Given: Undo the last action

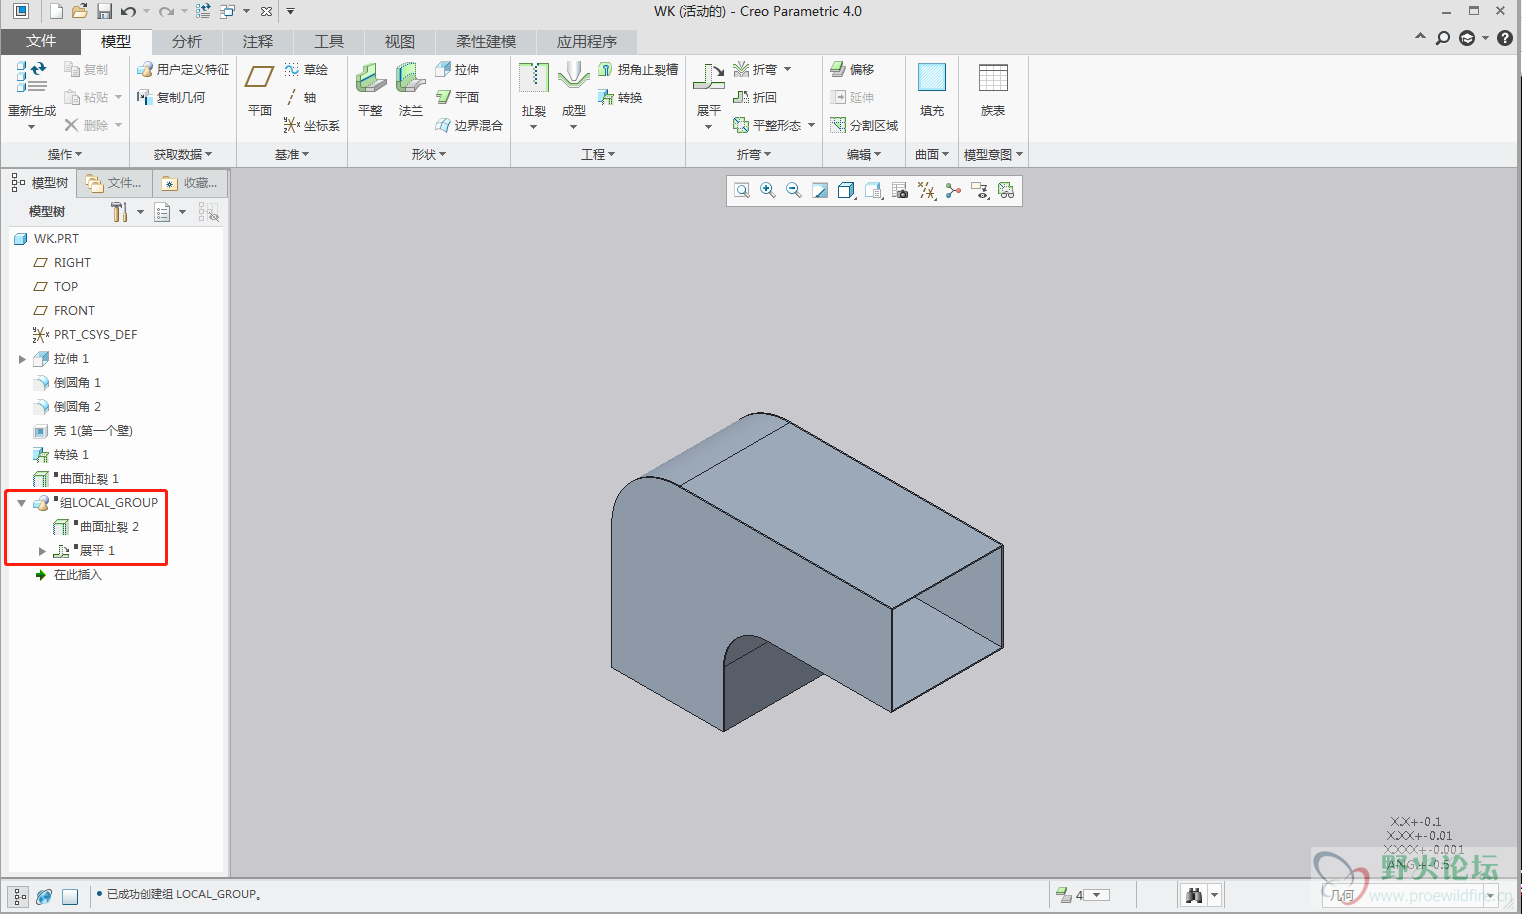Looking at the screenshot, I should [x=128, y=11].
